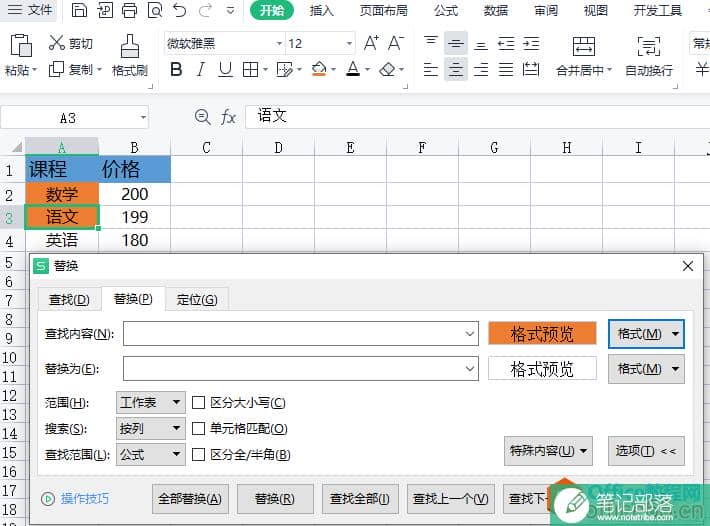Click the Format Painter (格式刷) icon
Image resolution: width=710 pixels, height=526 pixels.
point(130,46)
